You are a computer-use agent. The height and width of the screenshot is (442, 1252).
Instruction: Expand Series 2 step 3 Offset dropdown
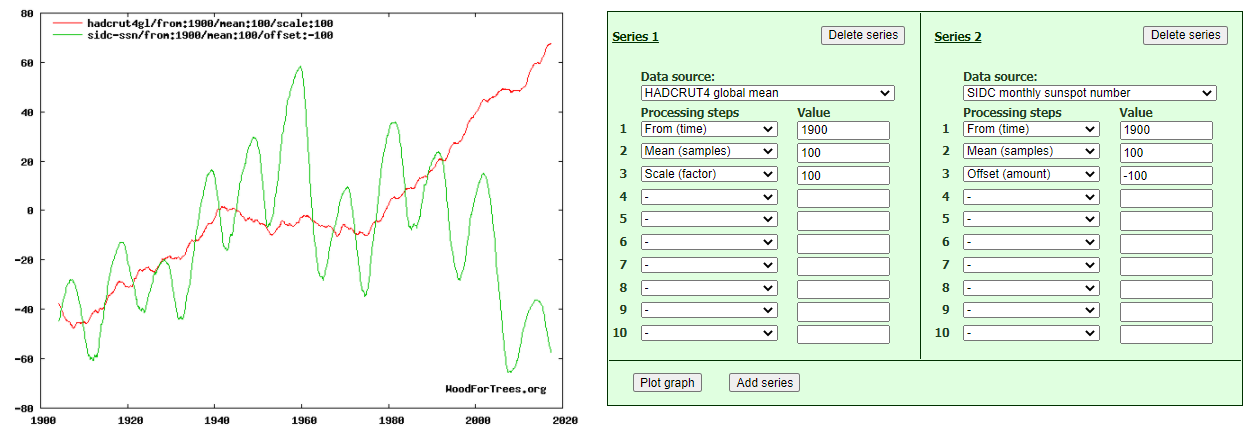click(x=1031, y=174)
